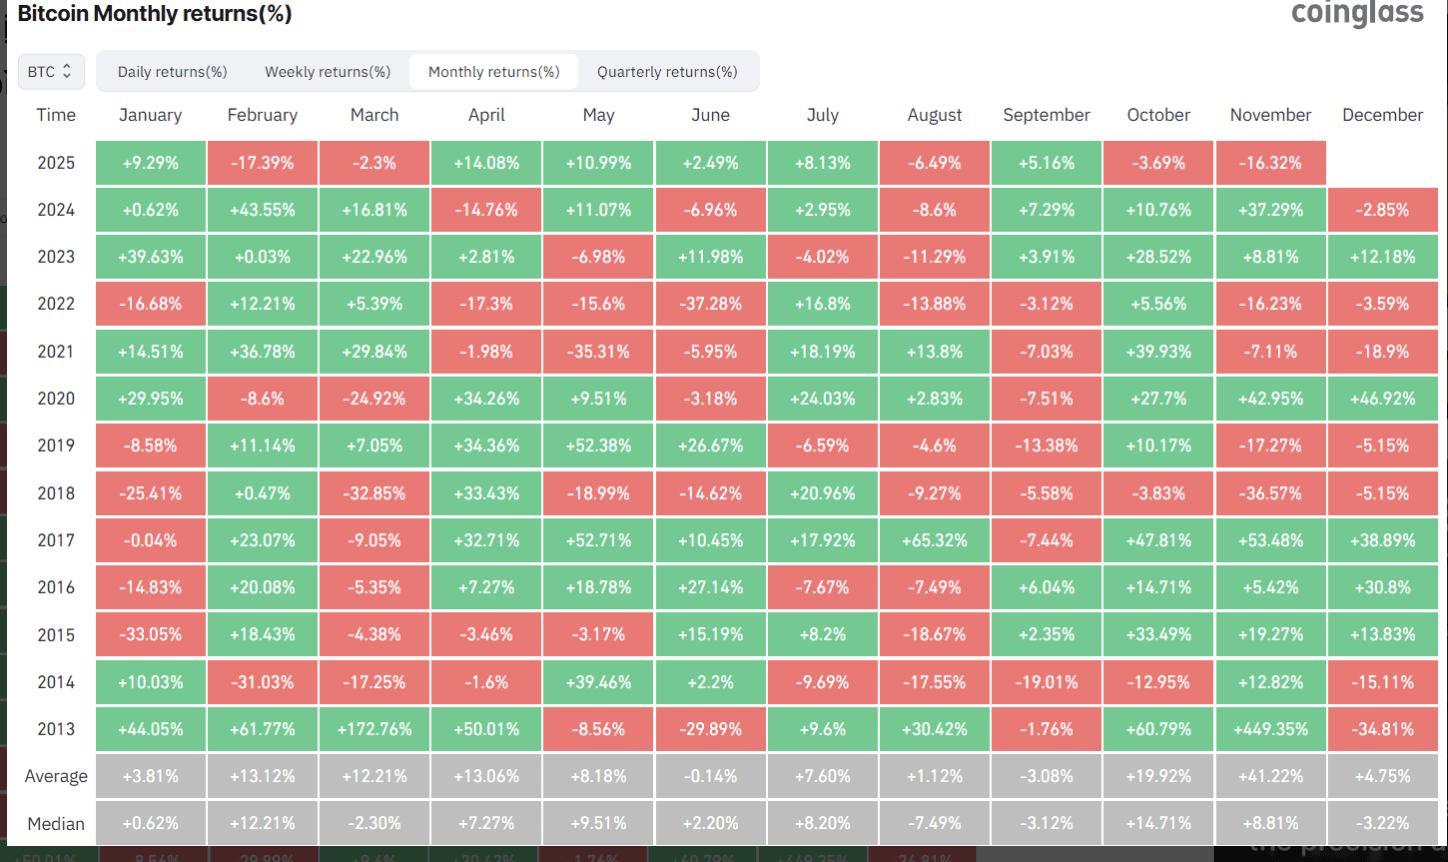Click the Average October +19.92% cell

pos(1158,776)
